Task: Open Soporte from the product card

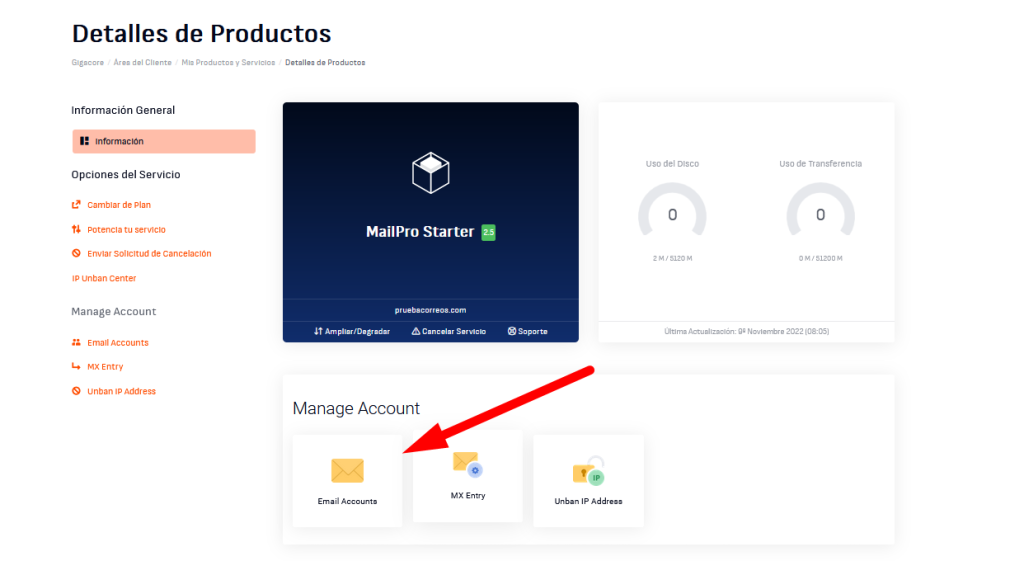Action: pos(527,331)
